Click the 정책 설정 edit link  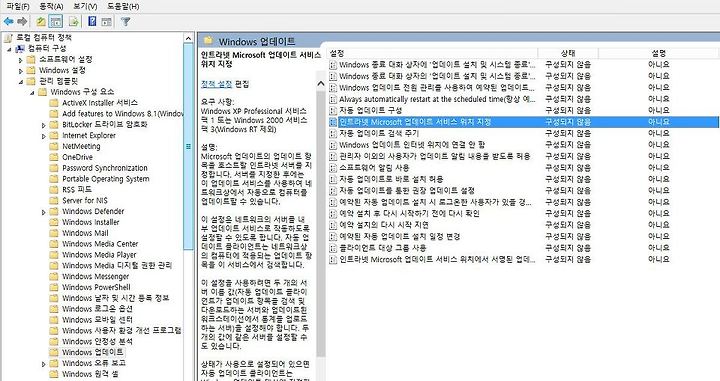point(217,84)
